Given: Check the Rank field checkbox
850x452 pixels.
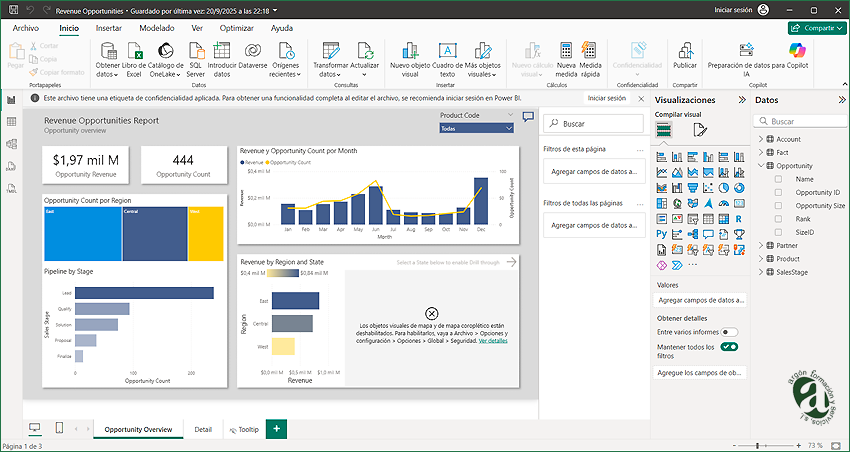Looking at the screenshot, I should click(778, 219).
